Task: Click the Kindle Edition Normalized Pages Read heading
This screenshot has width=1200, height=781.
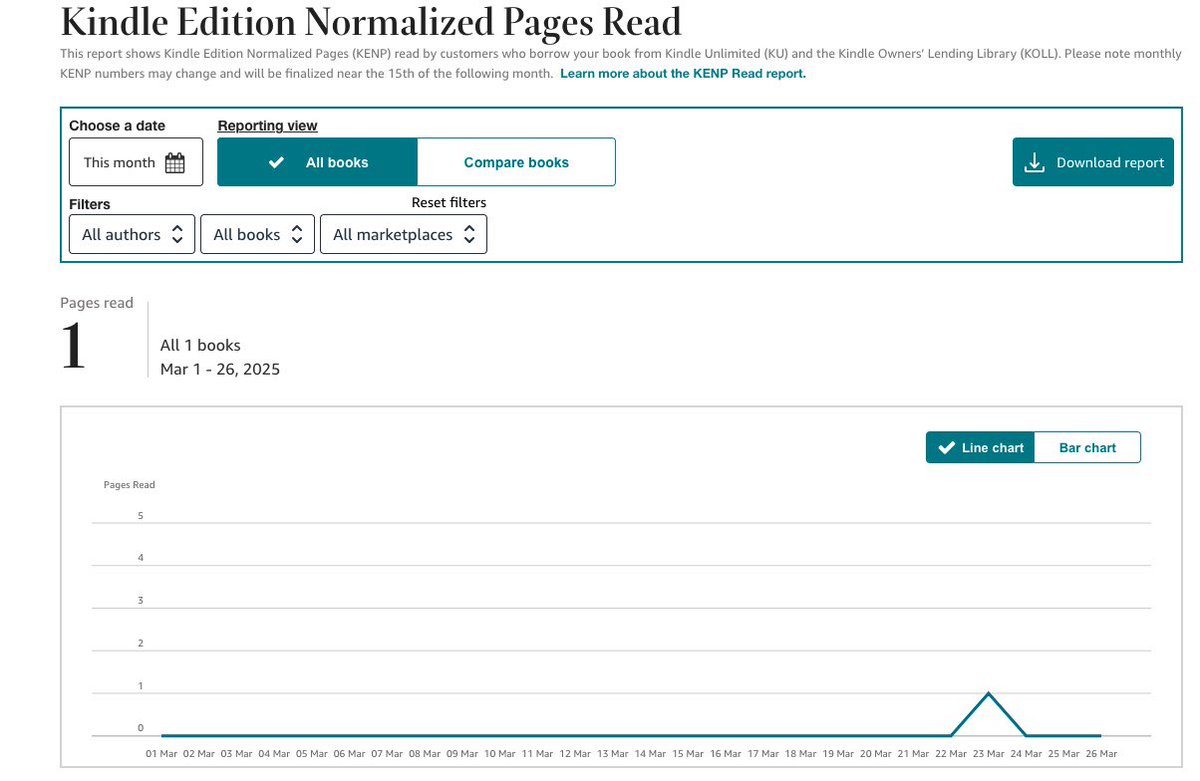Action: point(371,21)
